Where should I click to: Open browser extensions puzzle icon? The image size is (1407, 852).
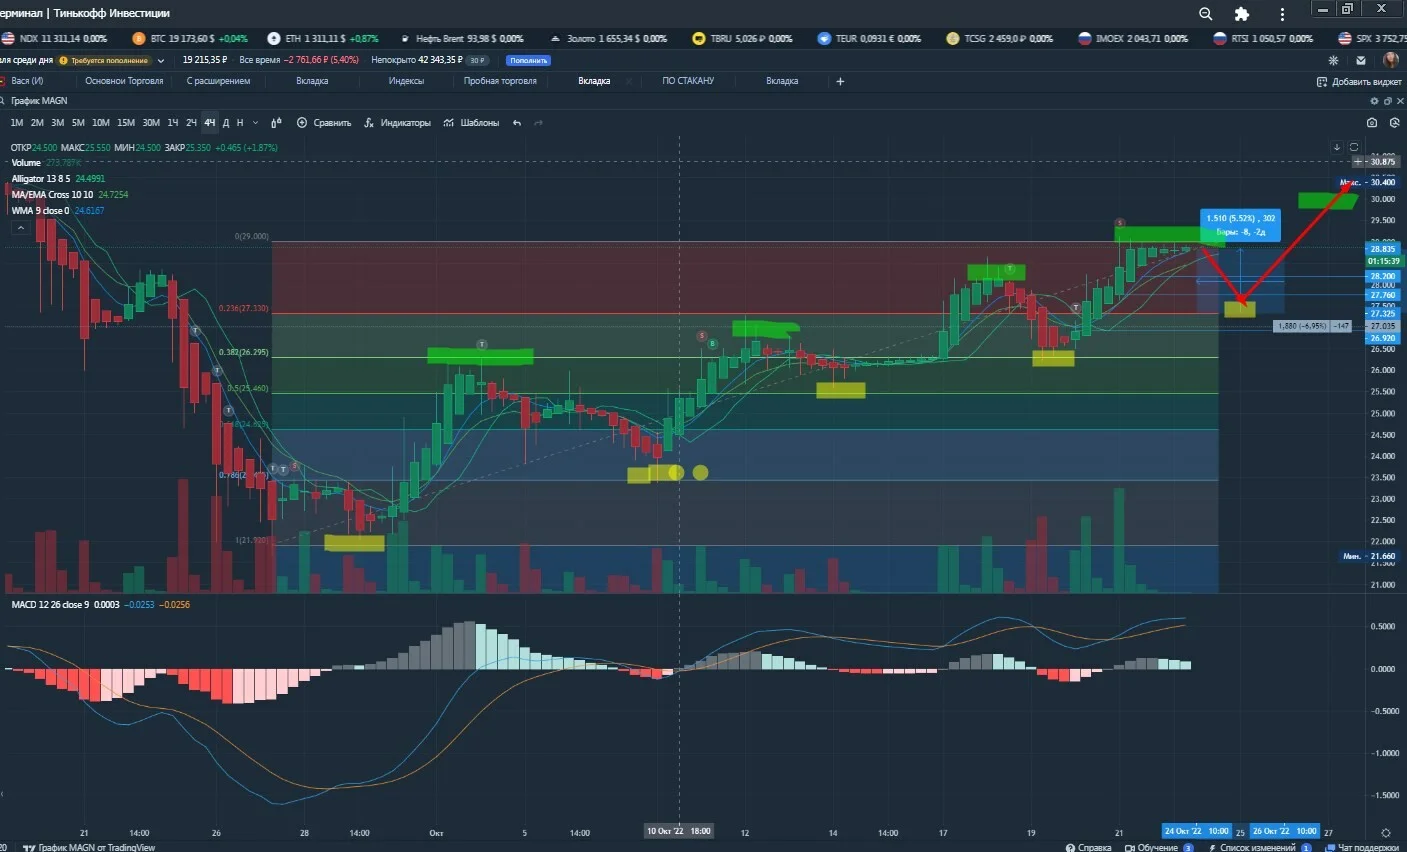1242,14
